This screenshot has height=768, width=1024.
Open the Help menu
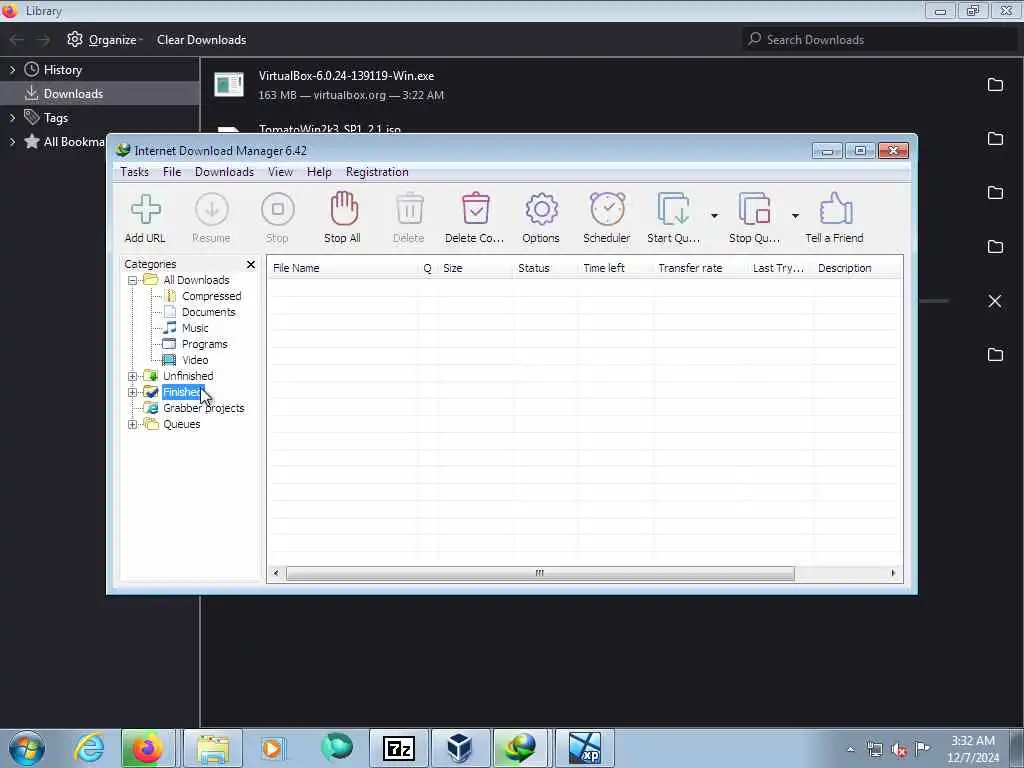click(319, 172)
